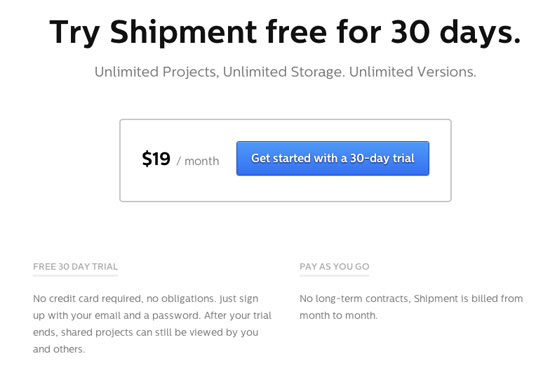Click the word free in the headline
This screenshot has height=368, width=550.
tap(296, 33)
